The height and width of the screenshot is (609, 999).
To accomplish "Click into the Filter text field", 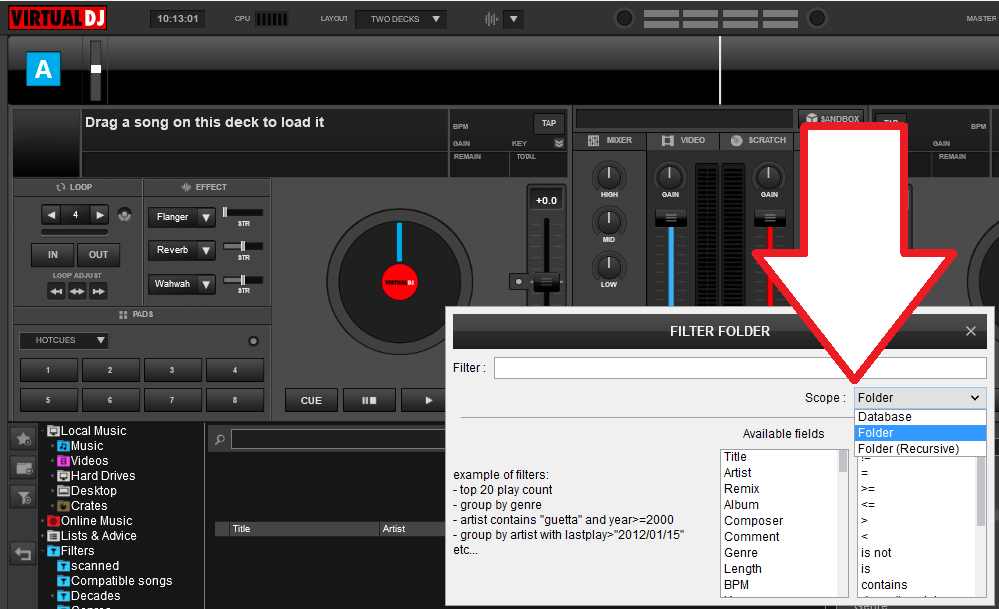I will (740, 368).
